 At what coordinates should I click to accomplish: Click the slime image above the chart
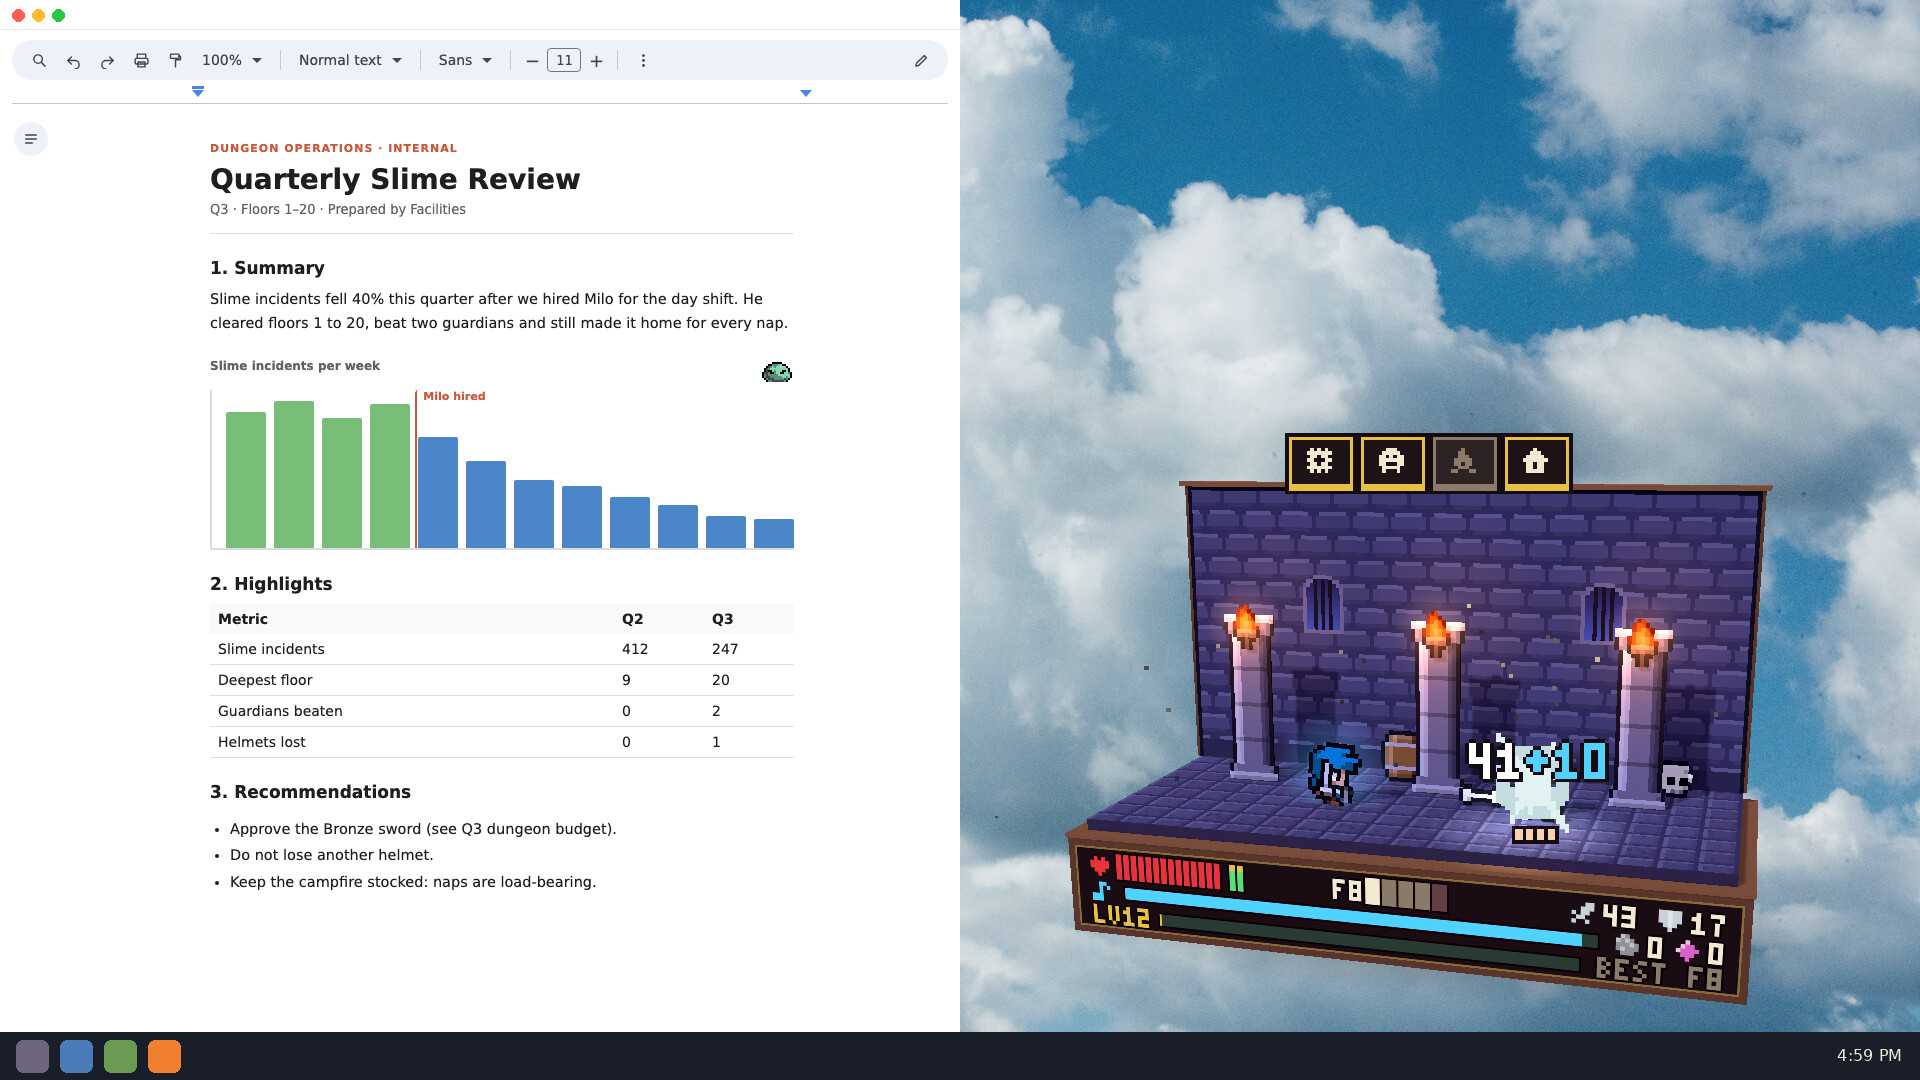point(777,373)
